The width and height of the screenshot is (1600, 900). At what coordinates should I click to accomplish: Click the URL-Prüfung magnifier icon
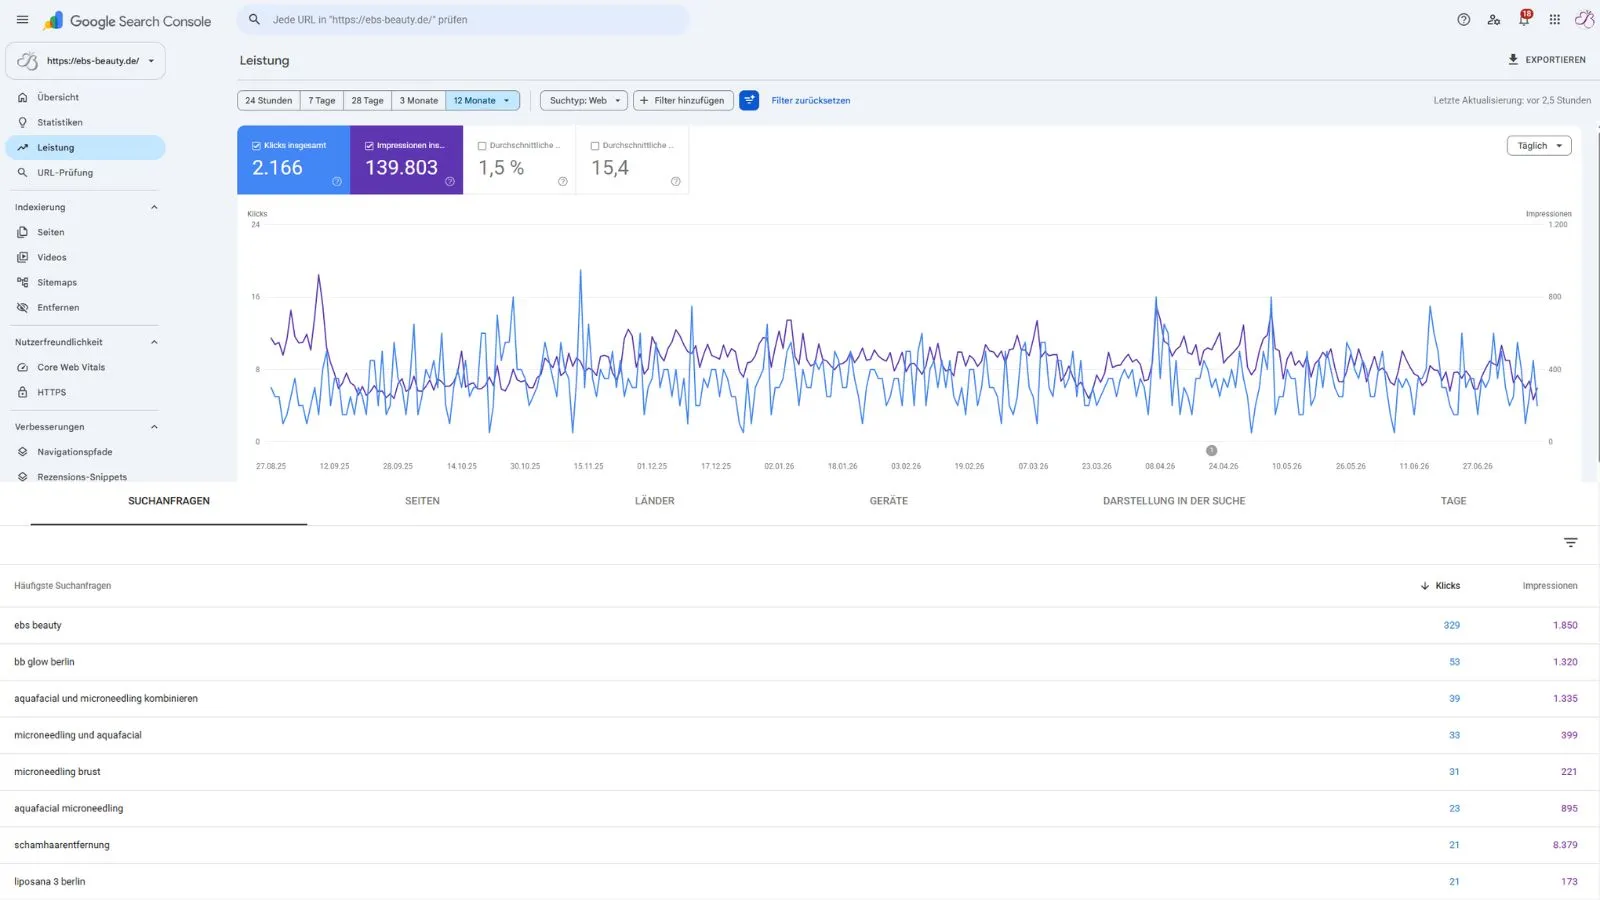(22, 172)
